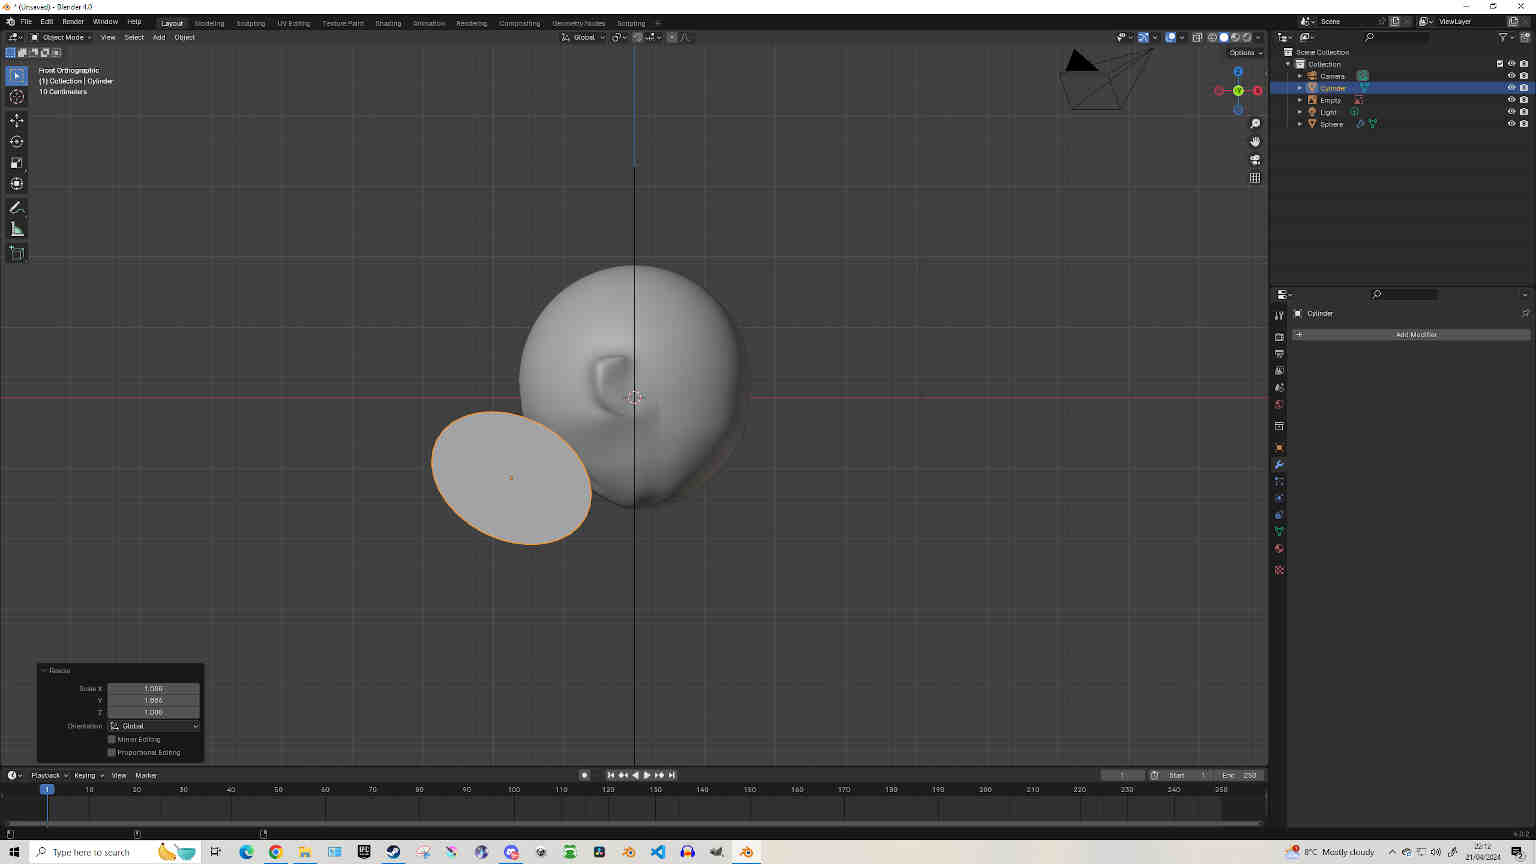
Task: Switch to Shading workspace tab
Action: pos(388,23)
